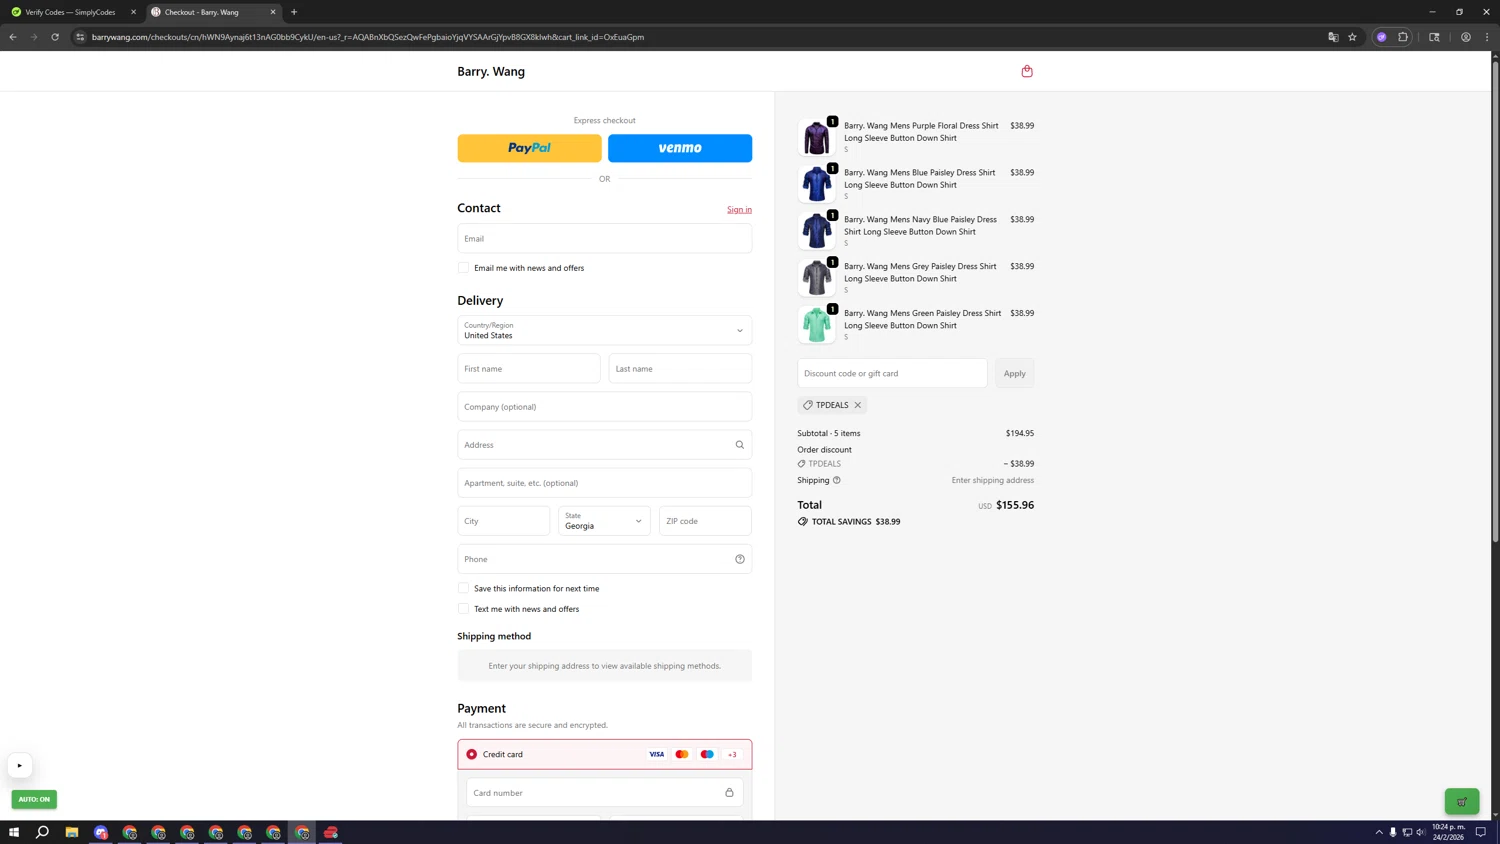This screenshot has height=844, width=1500.
Task: Show the +3 more card types
Action: pos(732,754)
